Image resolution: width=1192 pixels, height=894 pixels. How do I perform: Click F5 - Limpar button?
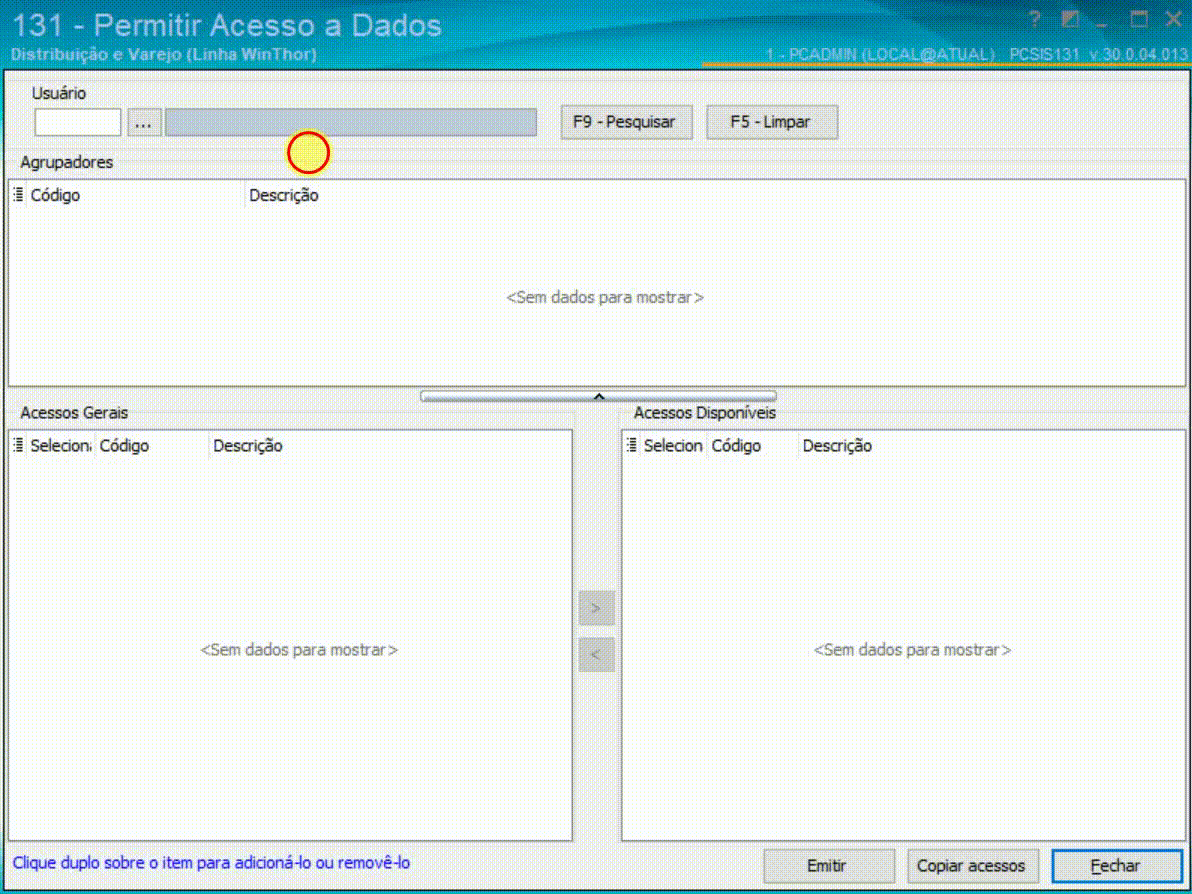pyautogui.click(x=772, y=122)
